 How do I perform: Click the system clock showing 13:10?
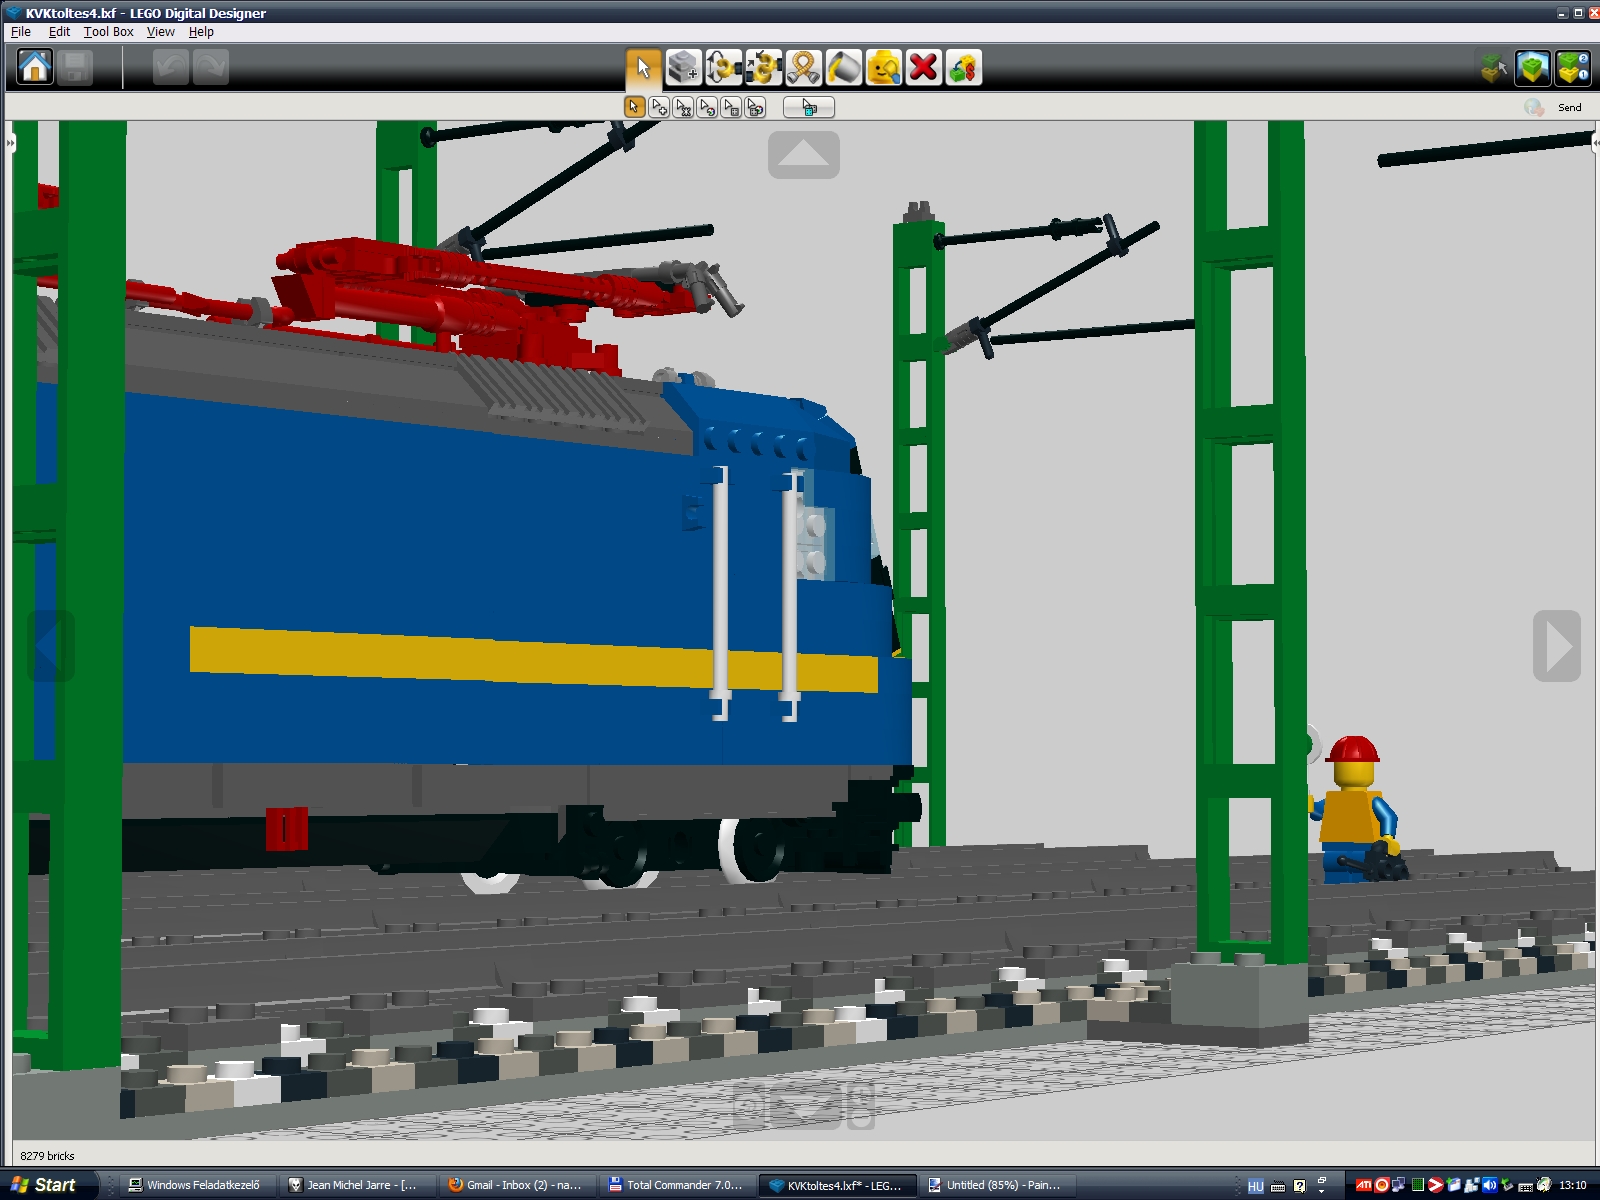coord(1573,1185)
